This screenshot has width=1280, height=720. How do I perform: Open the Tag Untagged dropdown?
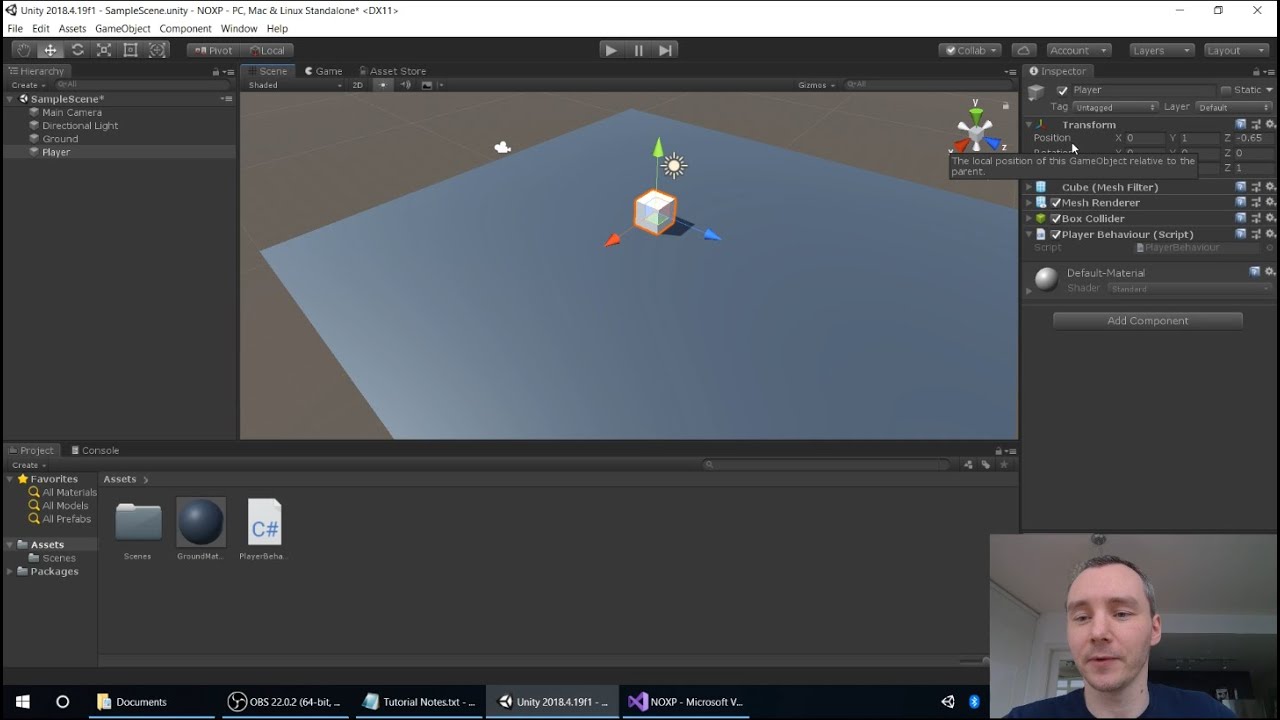1115,107
